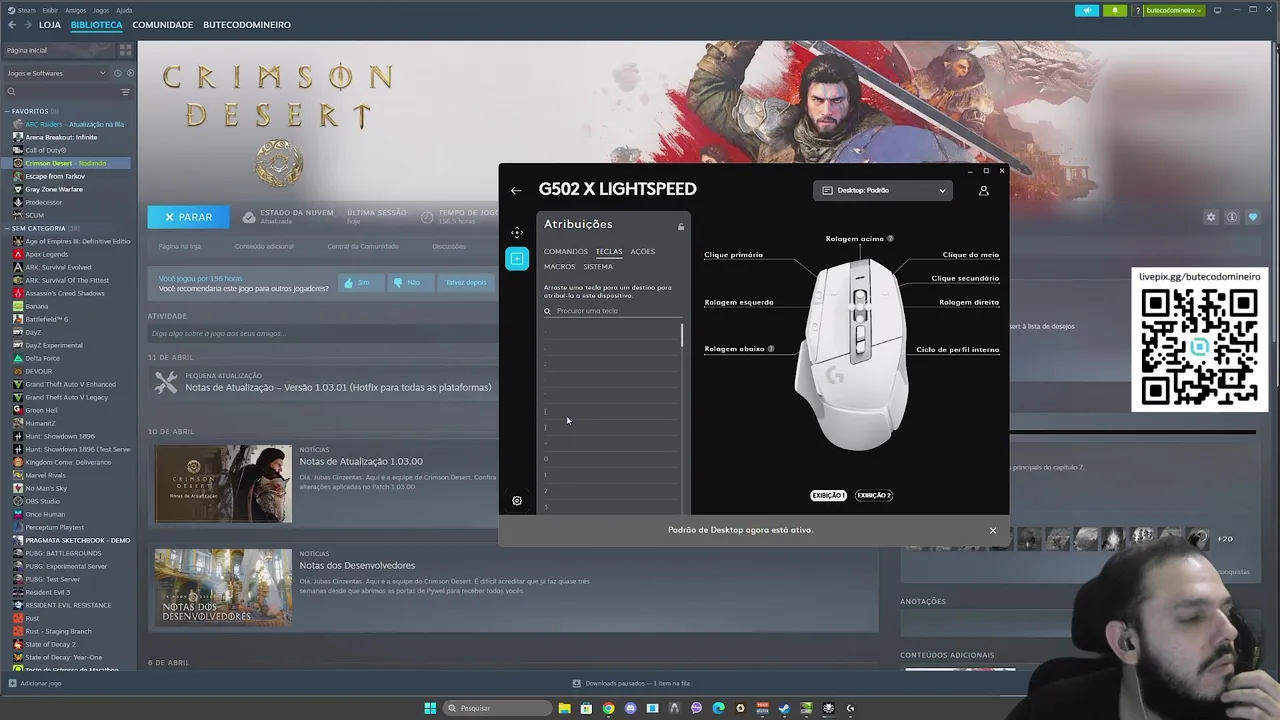Image resolution: width=1280 pixels, height=720 pixels.
Task: Click the Windows Pesquisar search box
Action: point(497,708)
